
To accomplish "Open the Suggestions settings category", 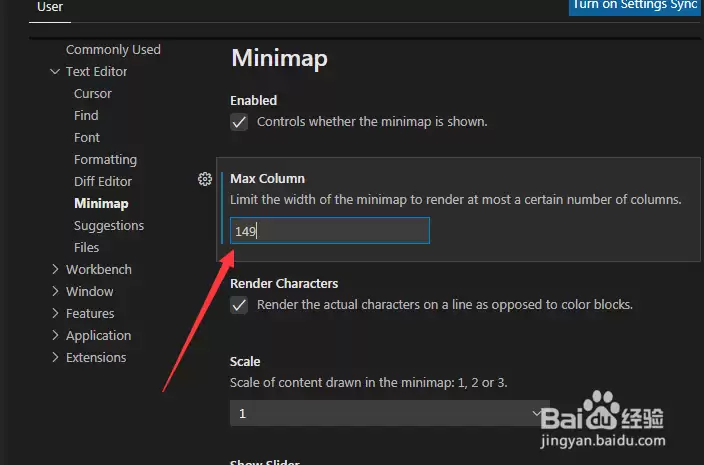I will [x=109, y=226].
